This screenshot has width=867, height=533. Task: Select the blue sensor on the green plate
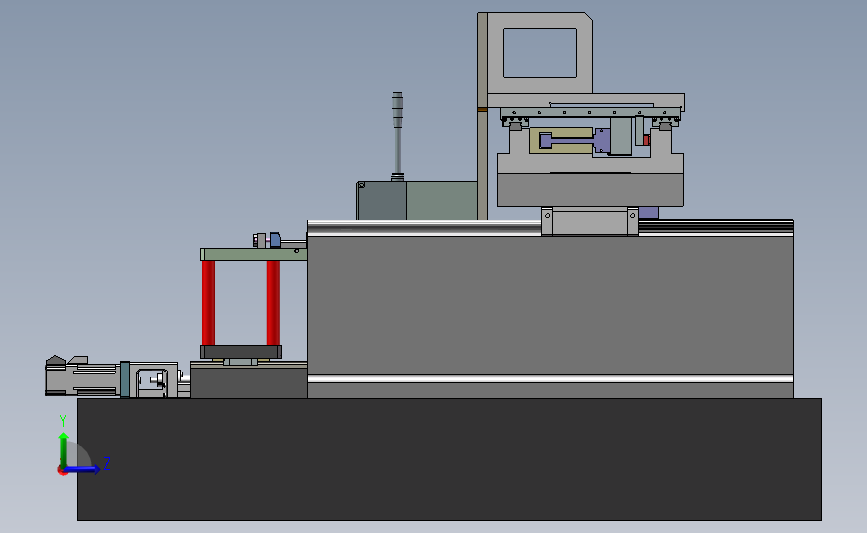click(x=275, y=240)
